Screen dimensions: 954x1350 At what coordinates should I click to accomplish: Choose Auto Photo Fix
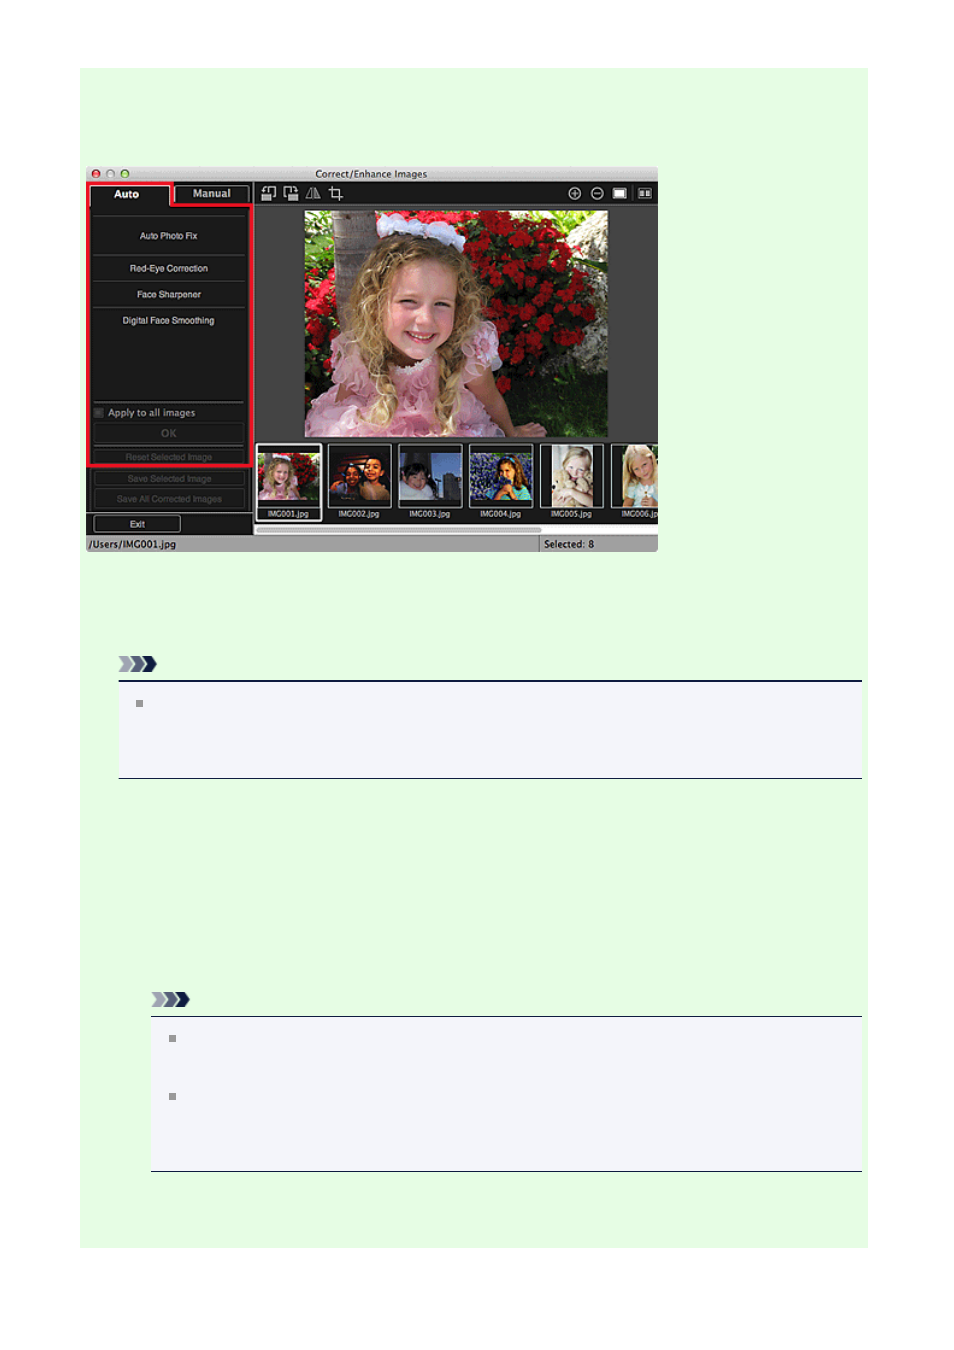169,236
